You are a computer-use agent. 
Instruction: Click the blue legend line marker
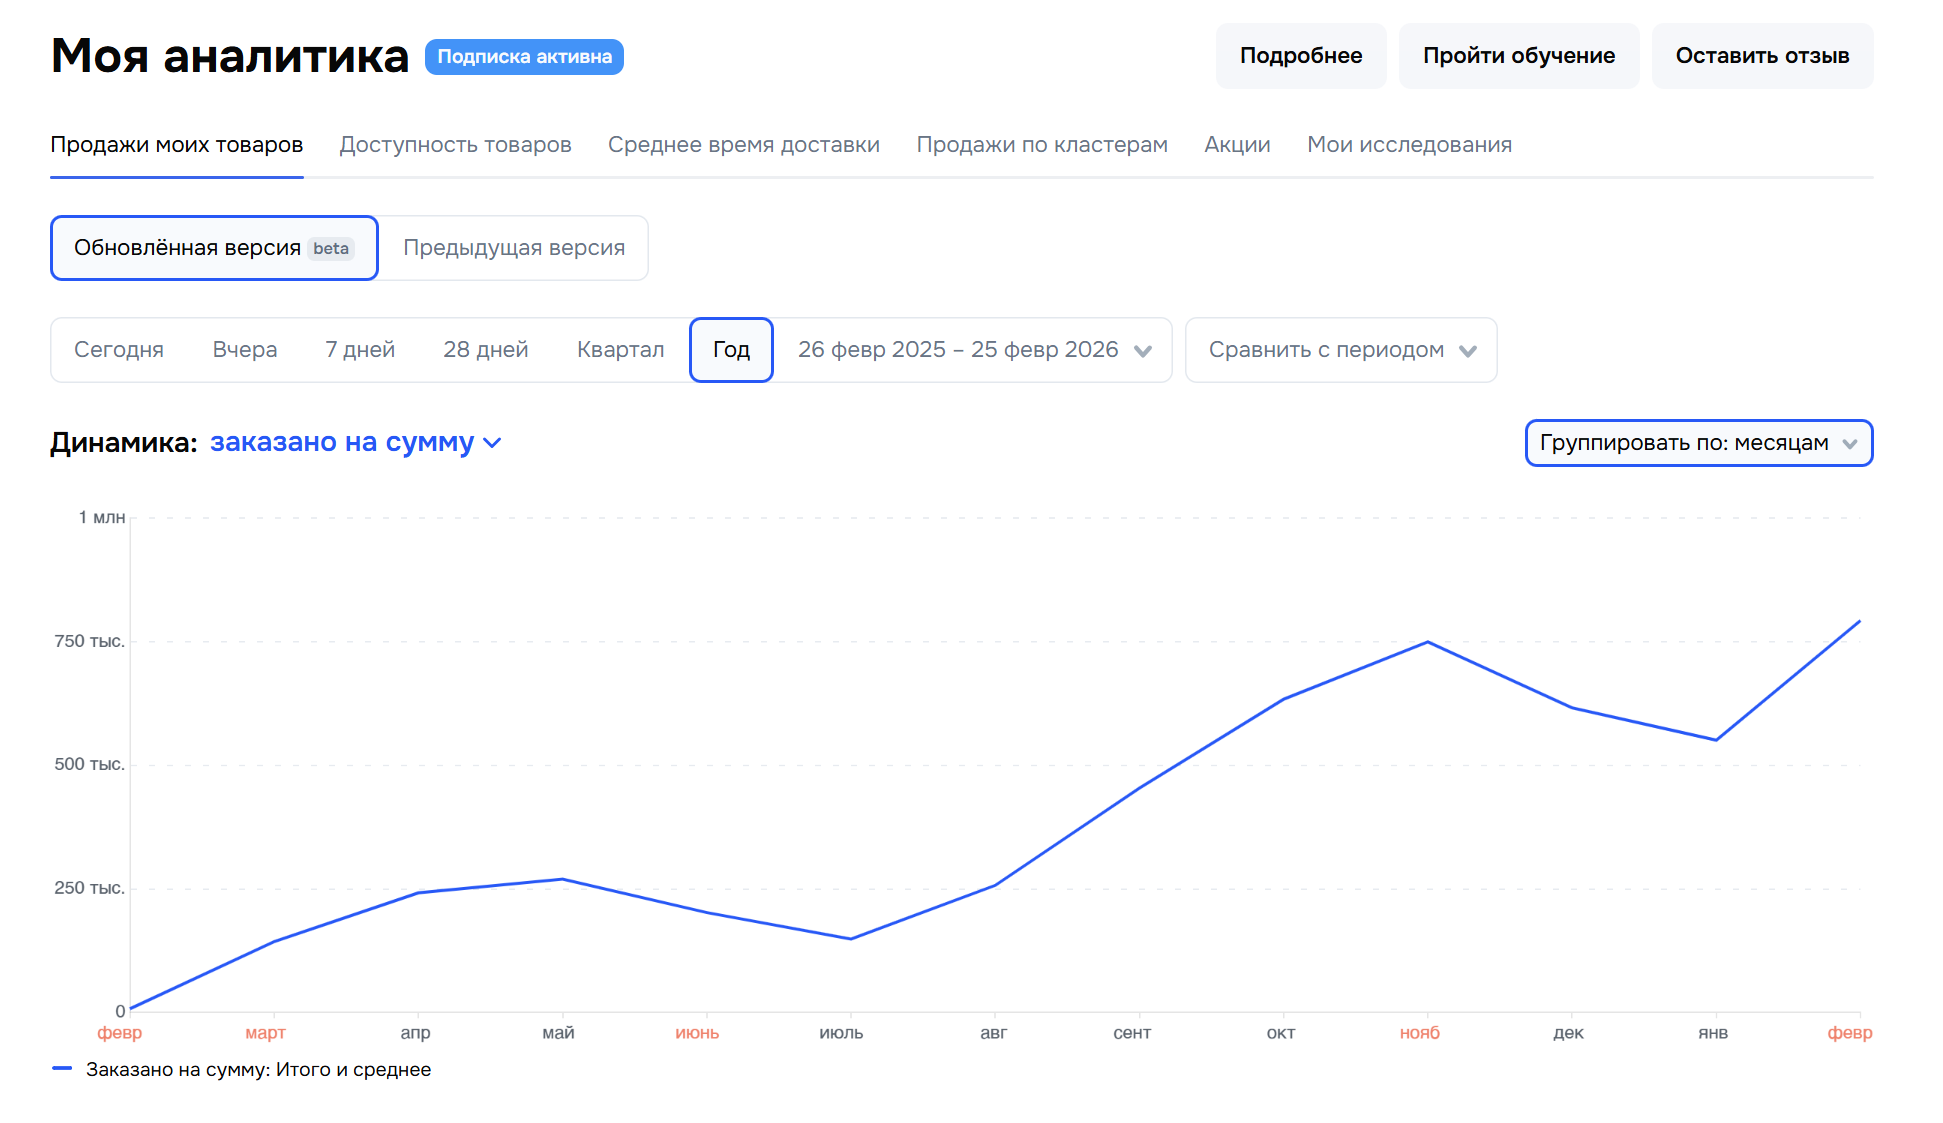(x=62, y=1069)
